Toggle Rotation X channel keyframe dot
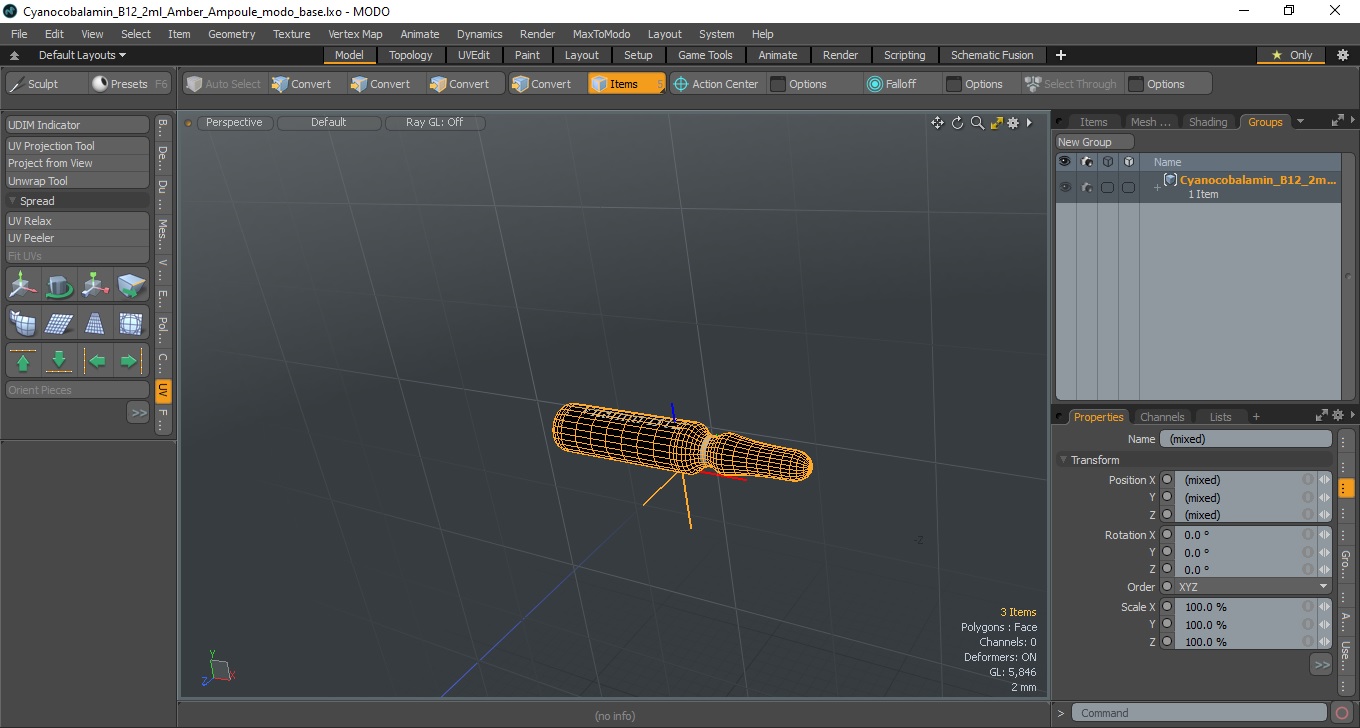 coord(1166,535)
